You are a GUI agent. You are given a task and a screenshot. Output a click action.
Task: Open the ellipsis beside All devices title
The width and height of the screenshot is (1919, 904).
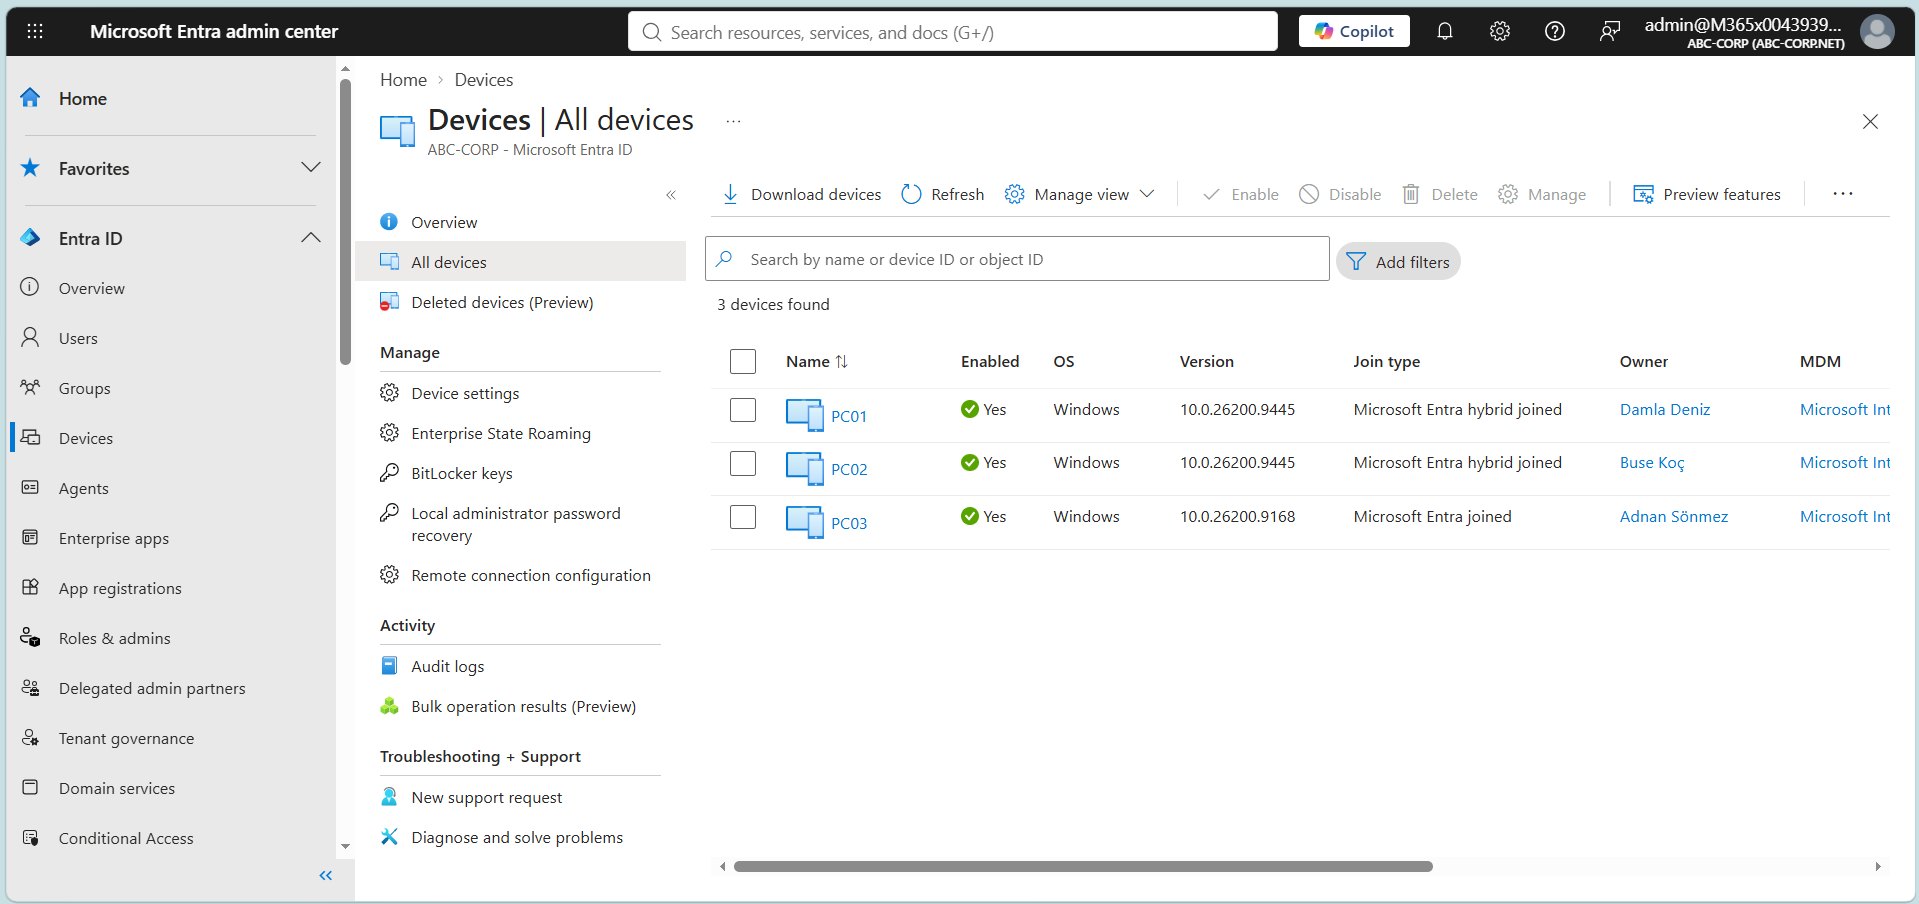[733, 121]
